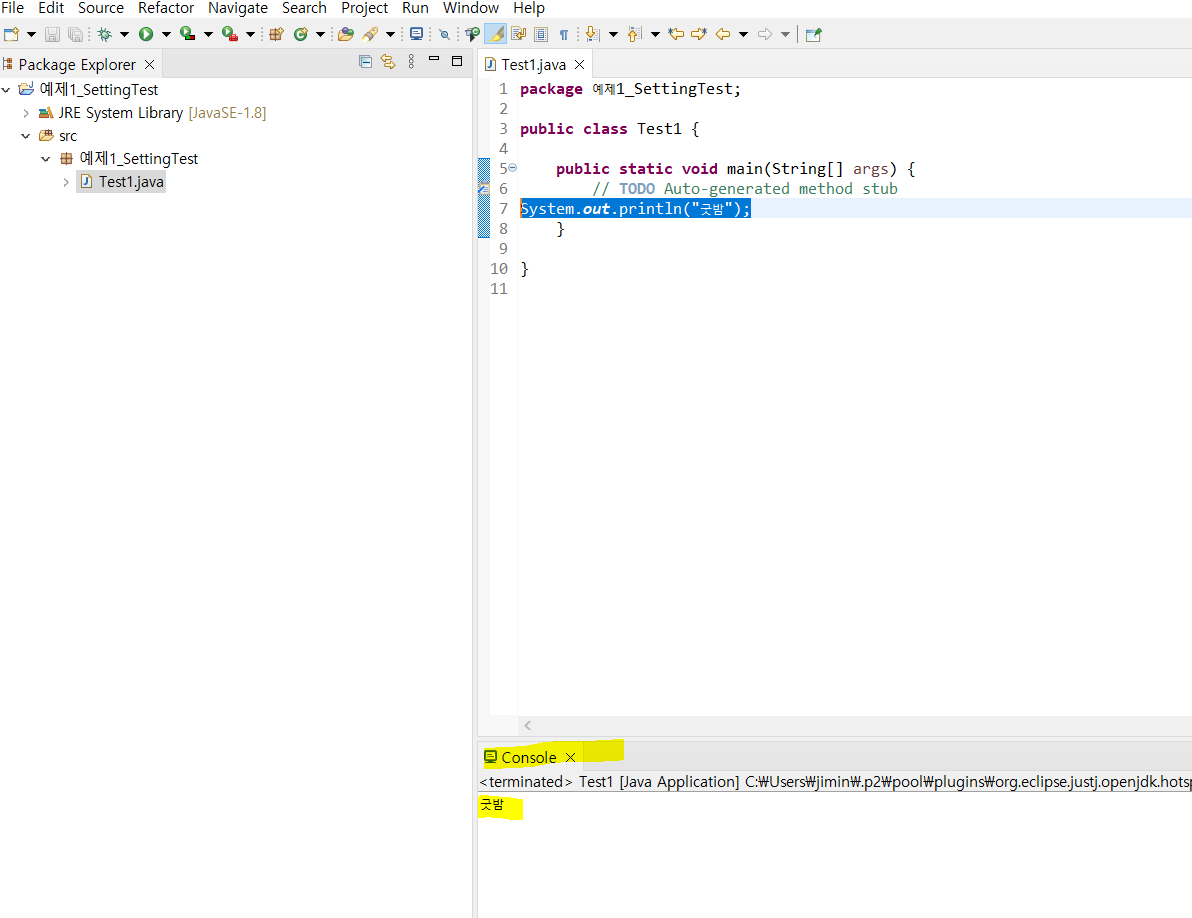Open the File menu

tap(12, 8)
